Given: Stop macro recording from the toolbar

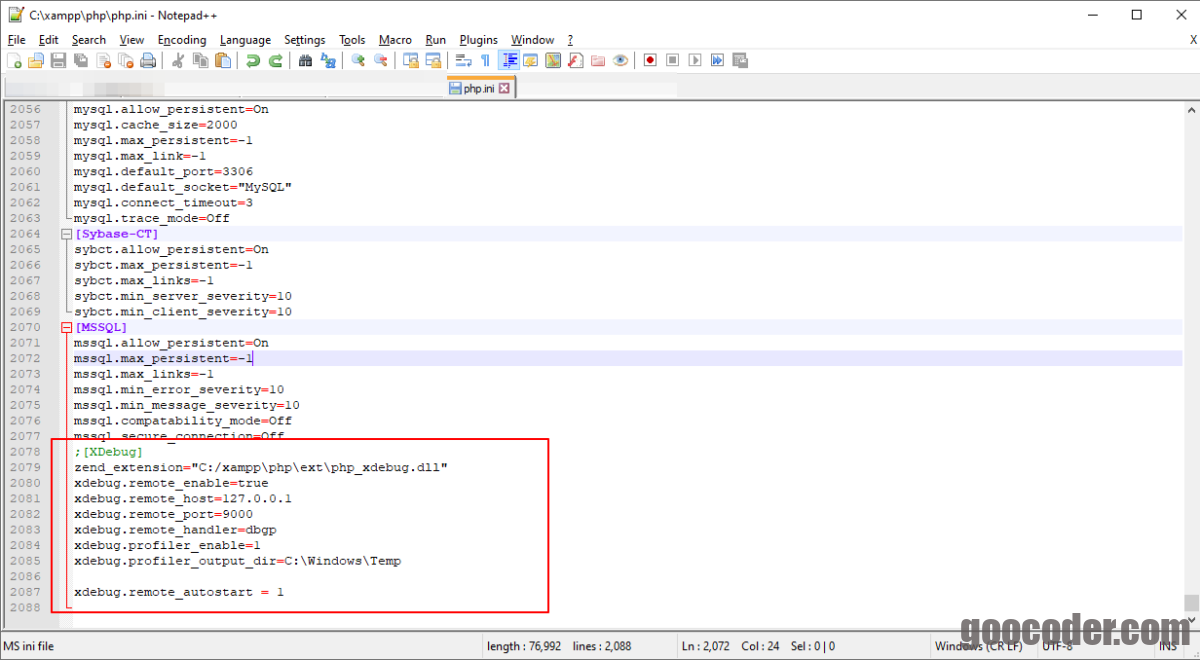Looking at the screenshot, I should tap(673, 60).
